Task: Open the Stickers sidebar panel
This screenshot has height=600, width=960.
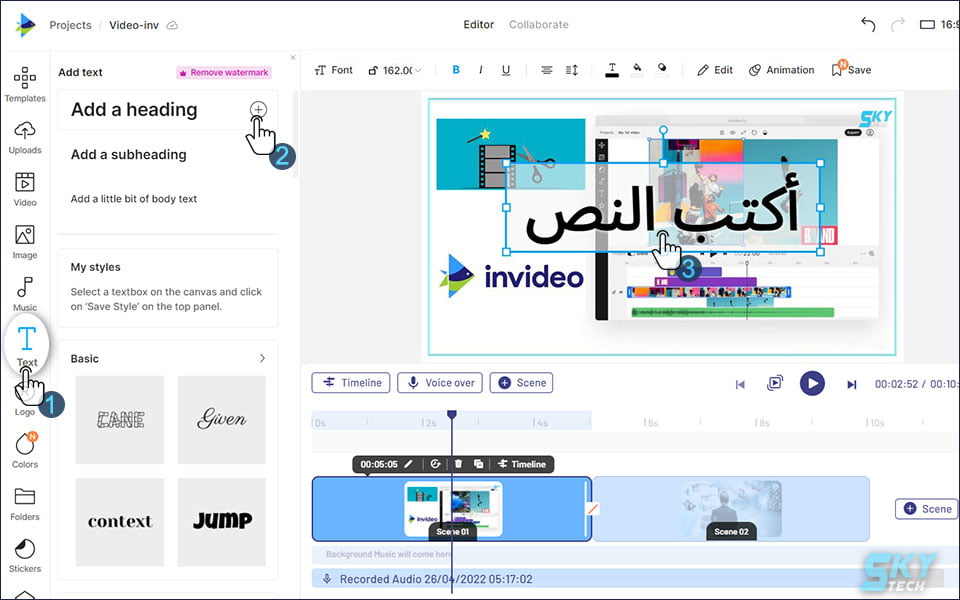Action: 24,556
